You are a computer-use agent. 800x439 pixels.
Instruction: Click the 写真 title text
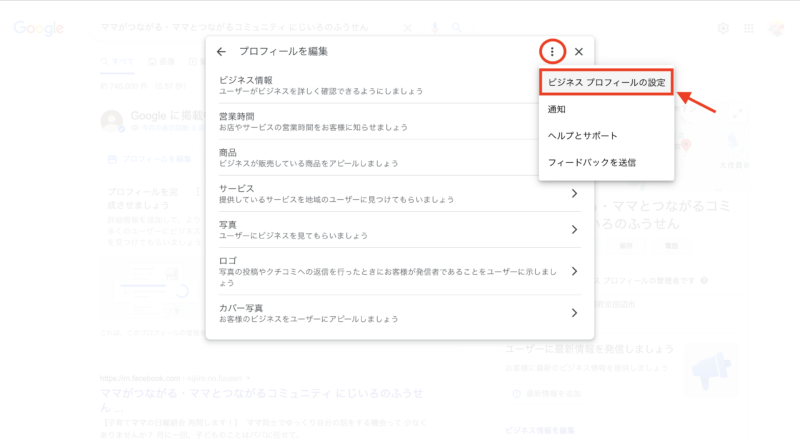[x=228, y=225]
